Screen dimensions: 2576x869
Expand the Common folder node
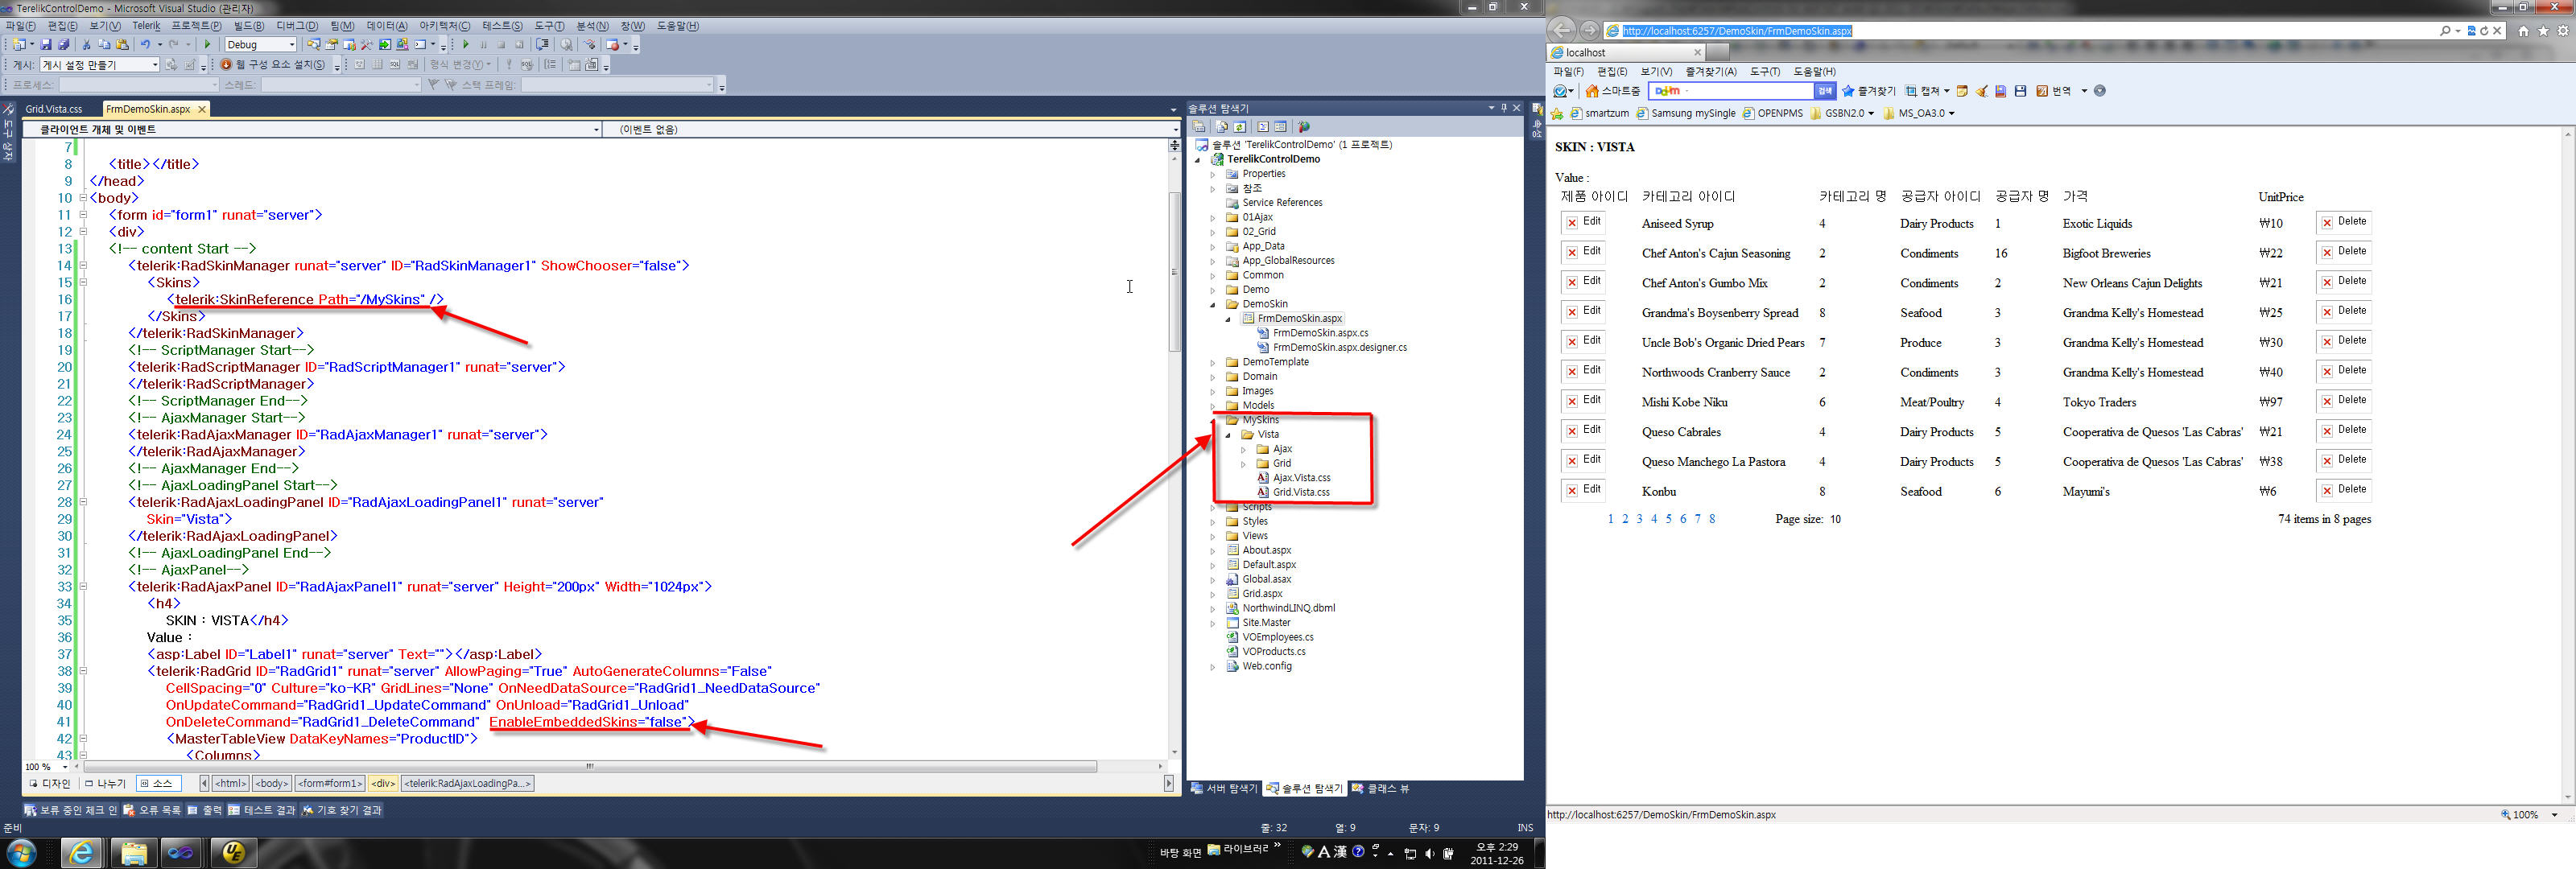click(x=1213, y=275)
